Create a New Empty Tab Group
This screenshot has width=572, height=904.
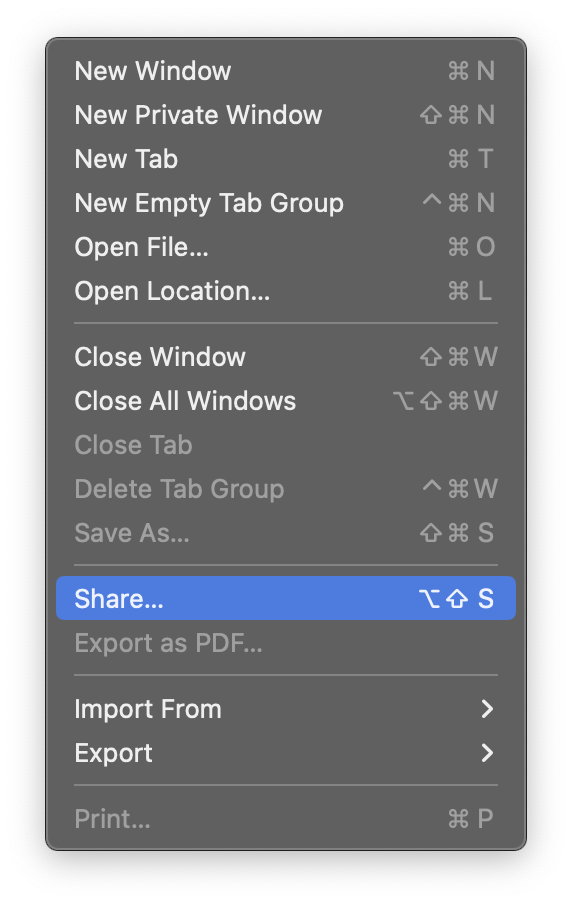tap(285, 203)
